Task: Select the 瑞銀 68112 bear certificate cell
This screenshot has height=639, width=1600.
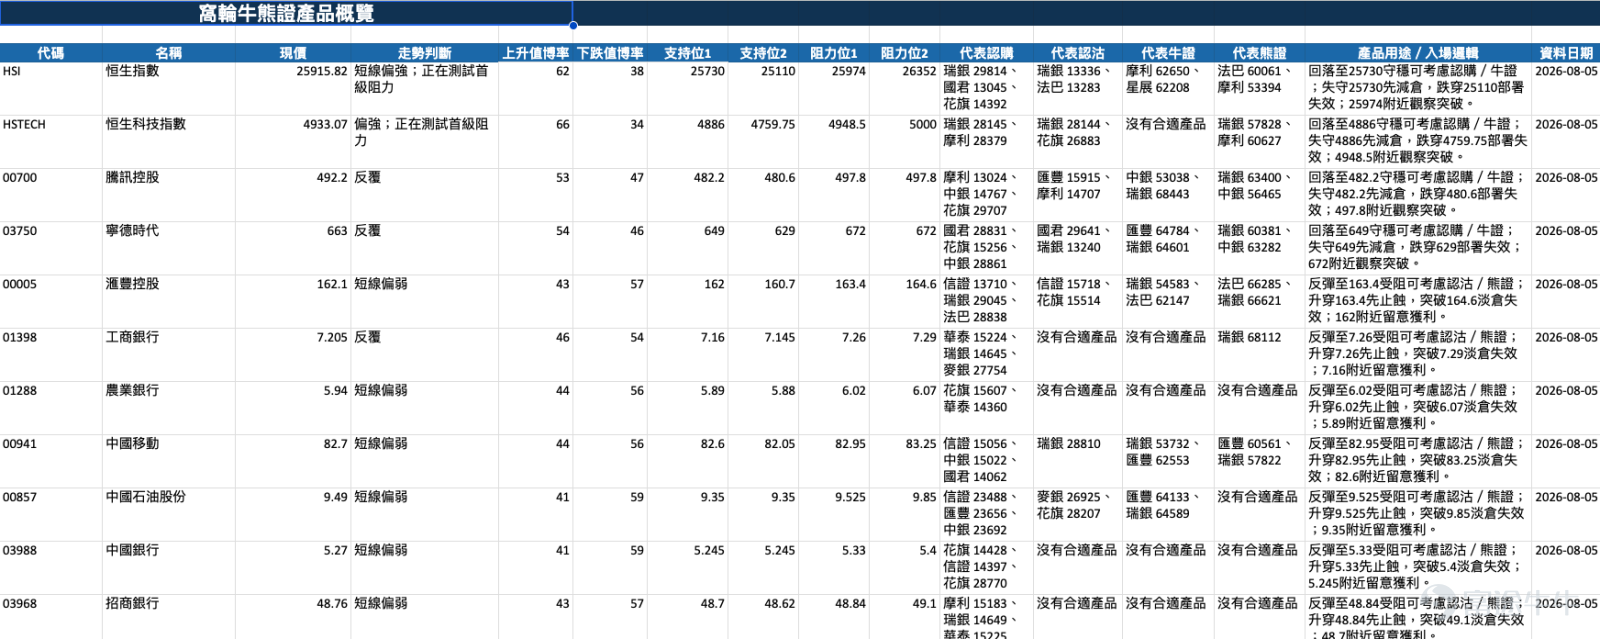Action: pyautogui.click(x=1260, y=354)
